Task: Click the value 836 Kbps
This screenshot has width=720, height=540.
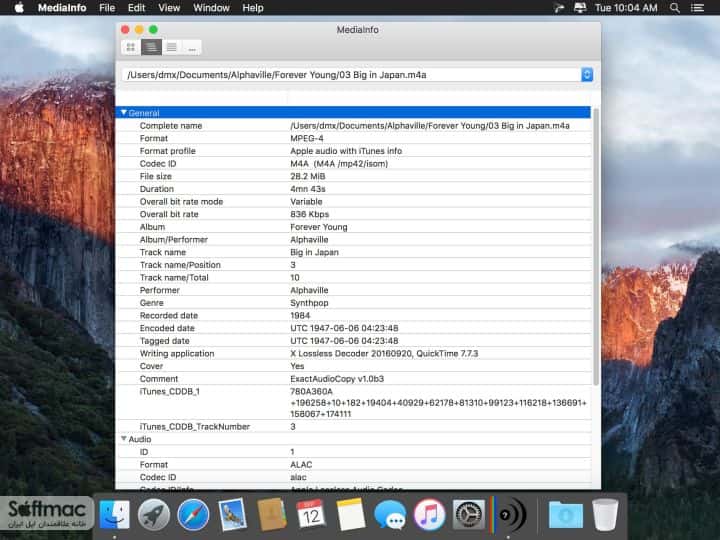Action: 309,214
